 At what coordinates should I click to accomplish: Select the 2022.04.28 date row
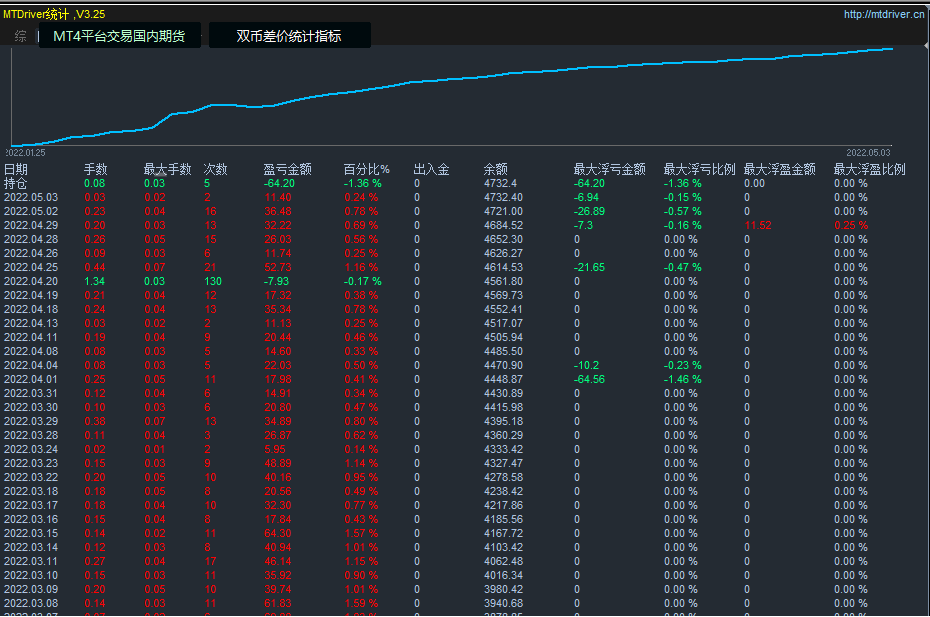[31, 239]
